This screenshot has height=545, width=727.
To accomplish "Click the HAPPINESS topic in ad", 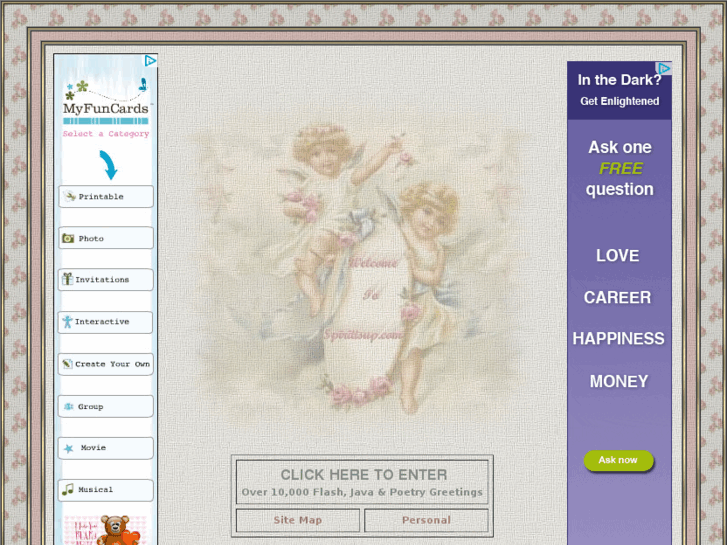I will [619, 339].
